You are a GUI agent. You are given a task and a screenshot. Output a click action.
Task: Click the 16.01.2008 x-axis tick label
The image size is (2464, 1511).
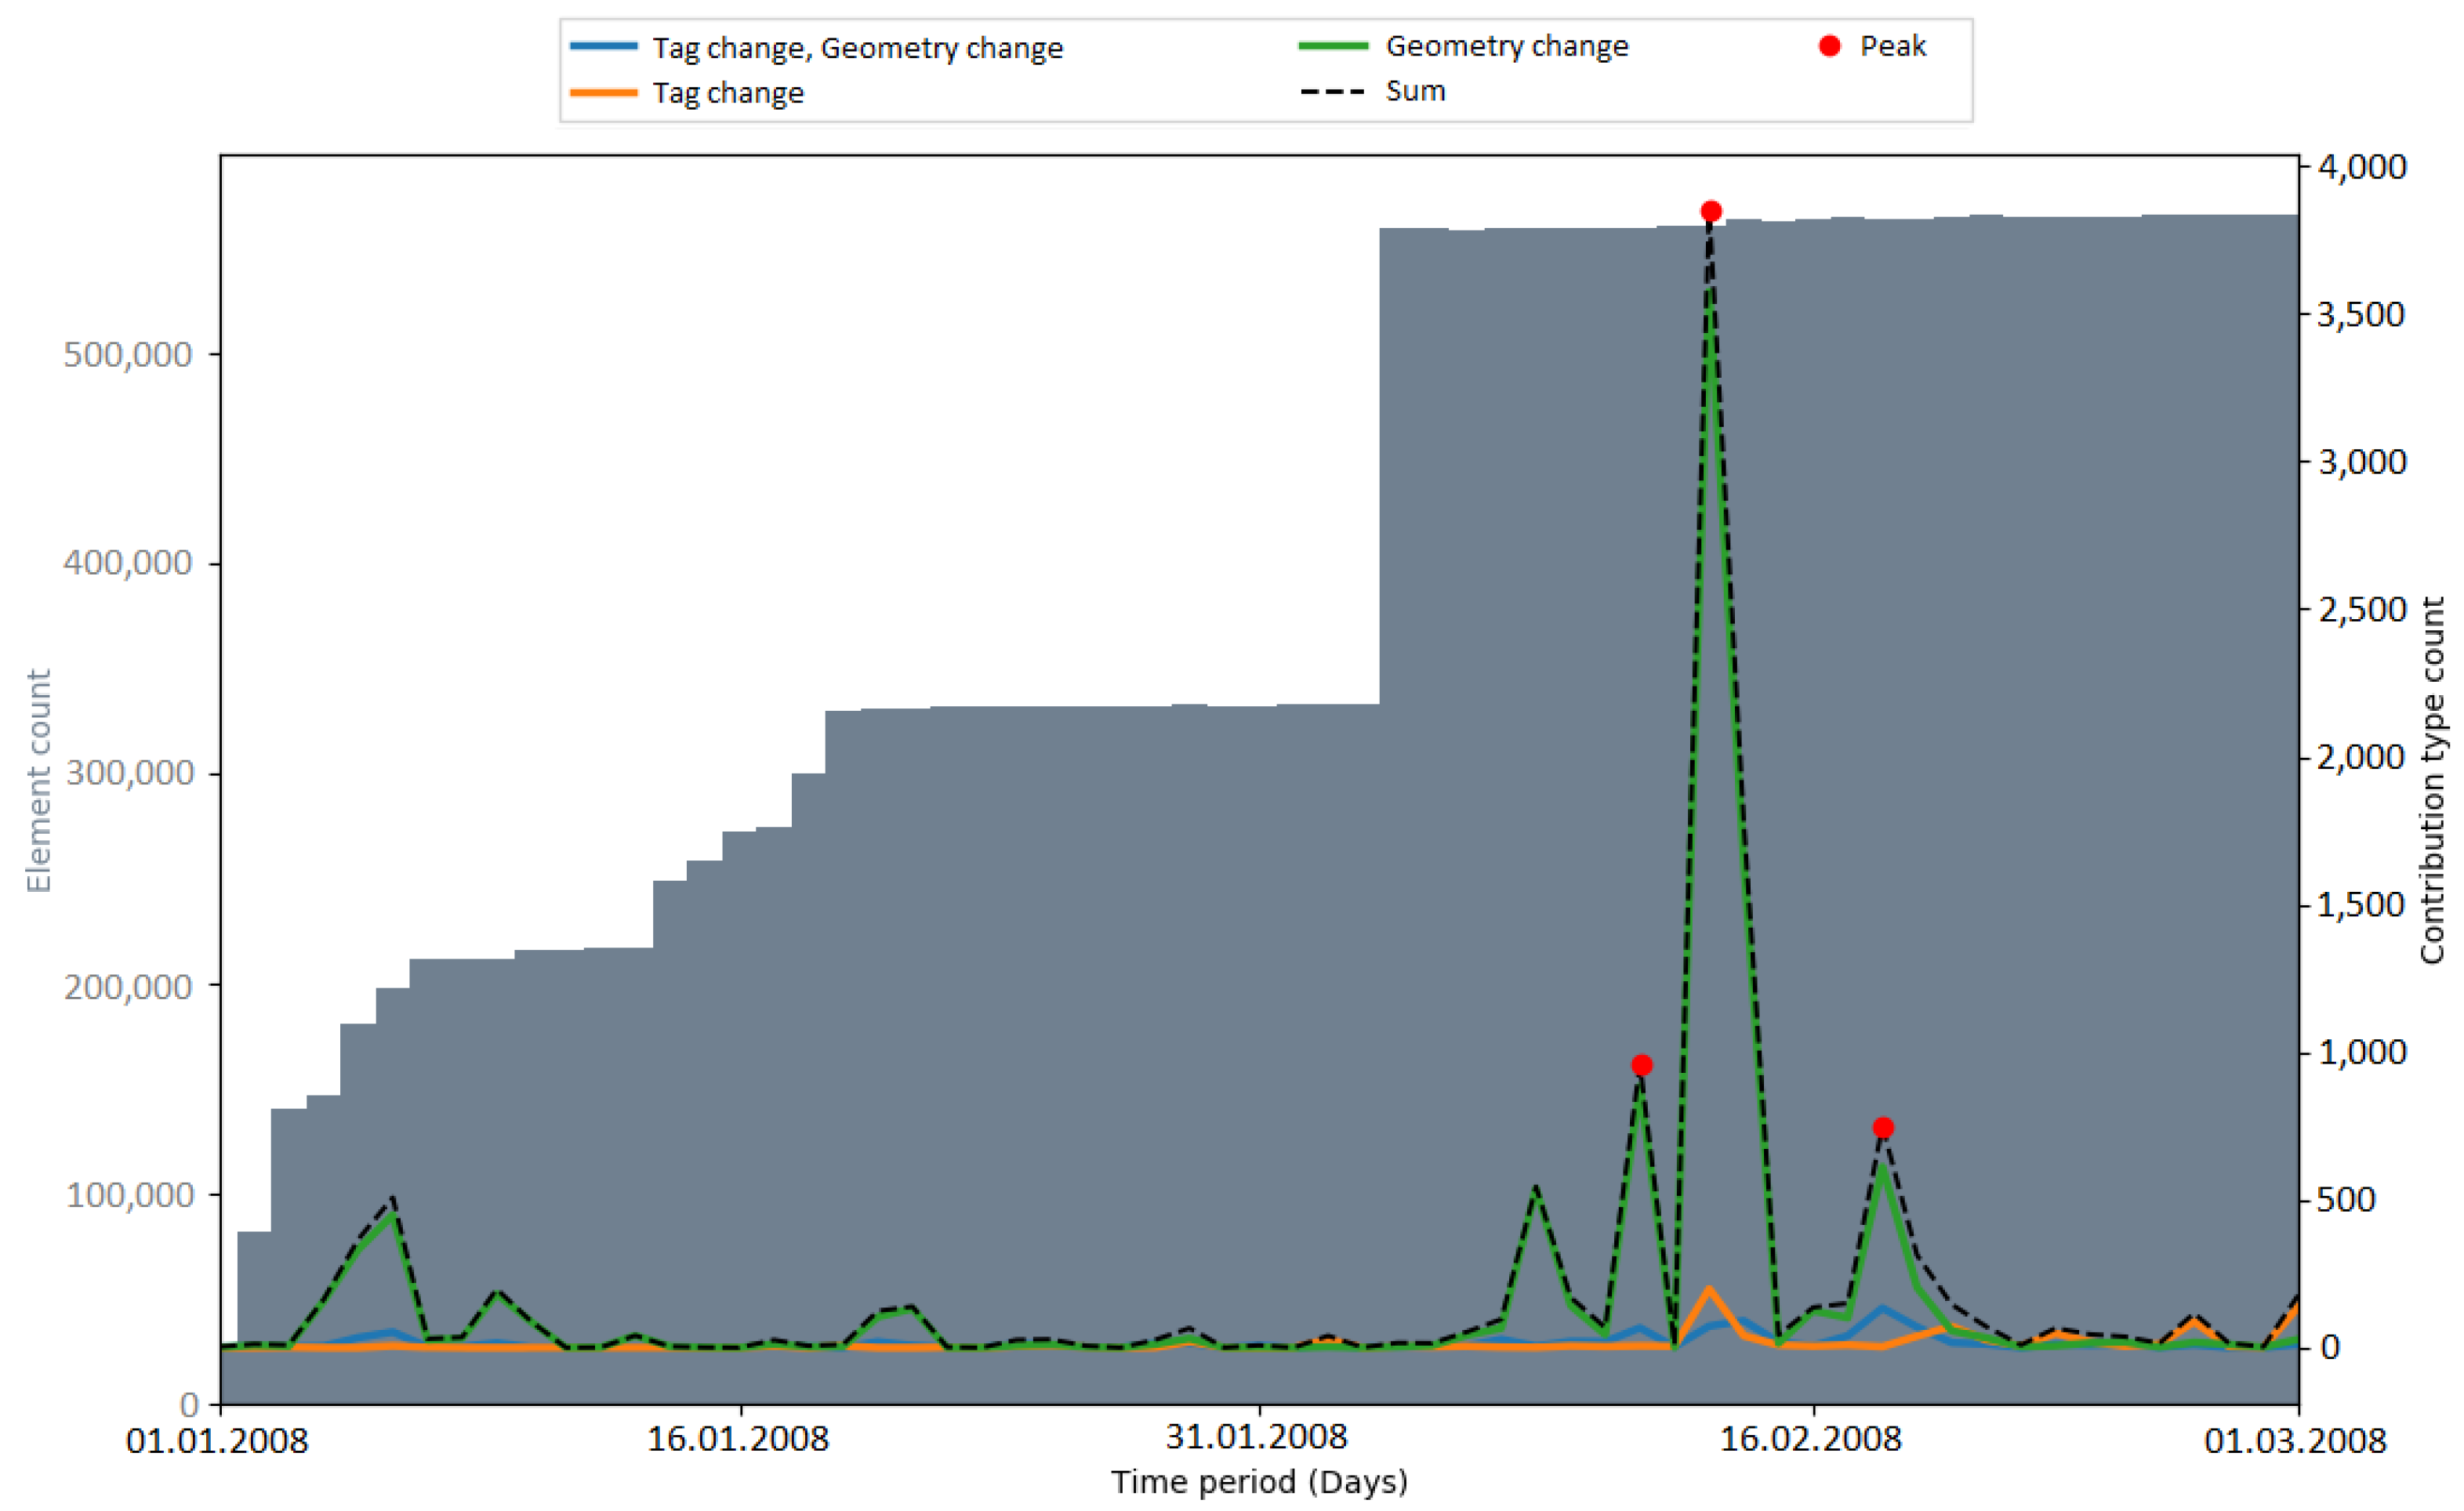(x=738, y=1440)
